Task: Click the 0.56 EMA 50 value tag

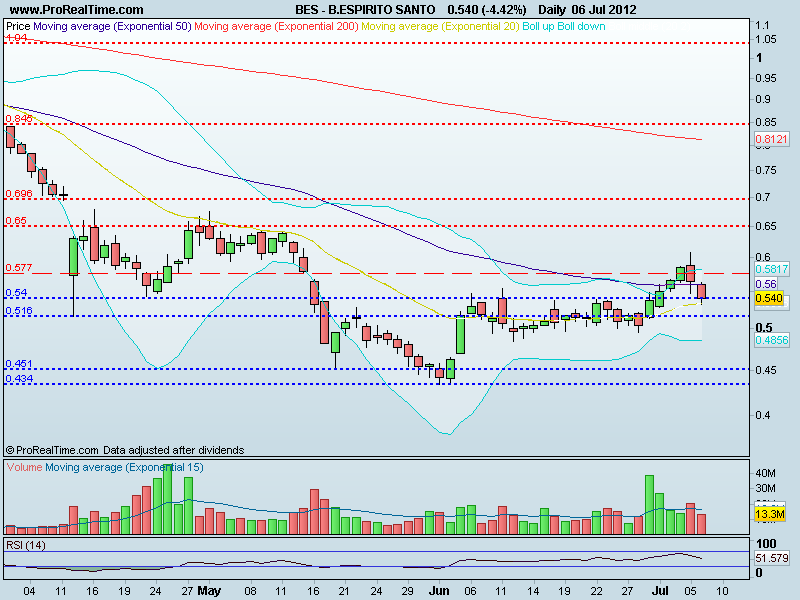Action: (766, 284)
